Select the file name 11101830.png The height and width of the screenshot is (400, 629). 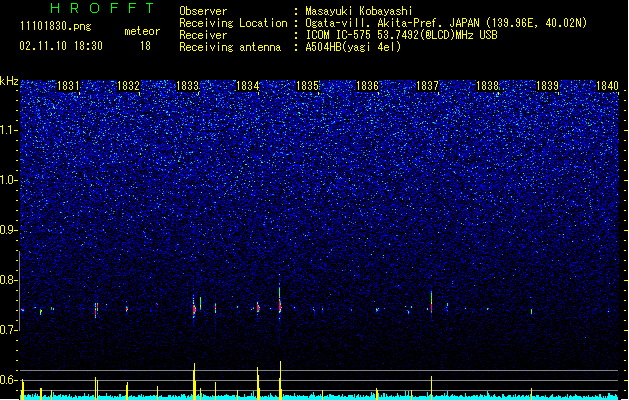click(x=55, y=26)
